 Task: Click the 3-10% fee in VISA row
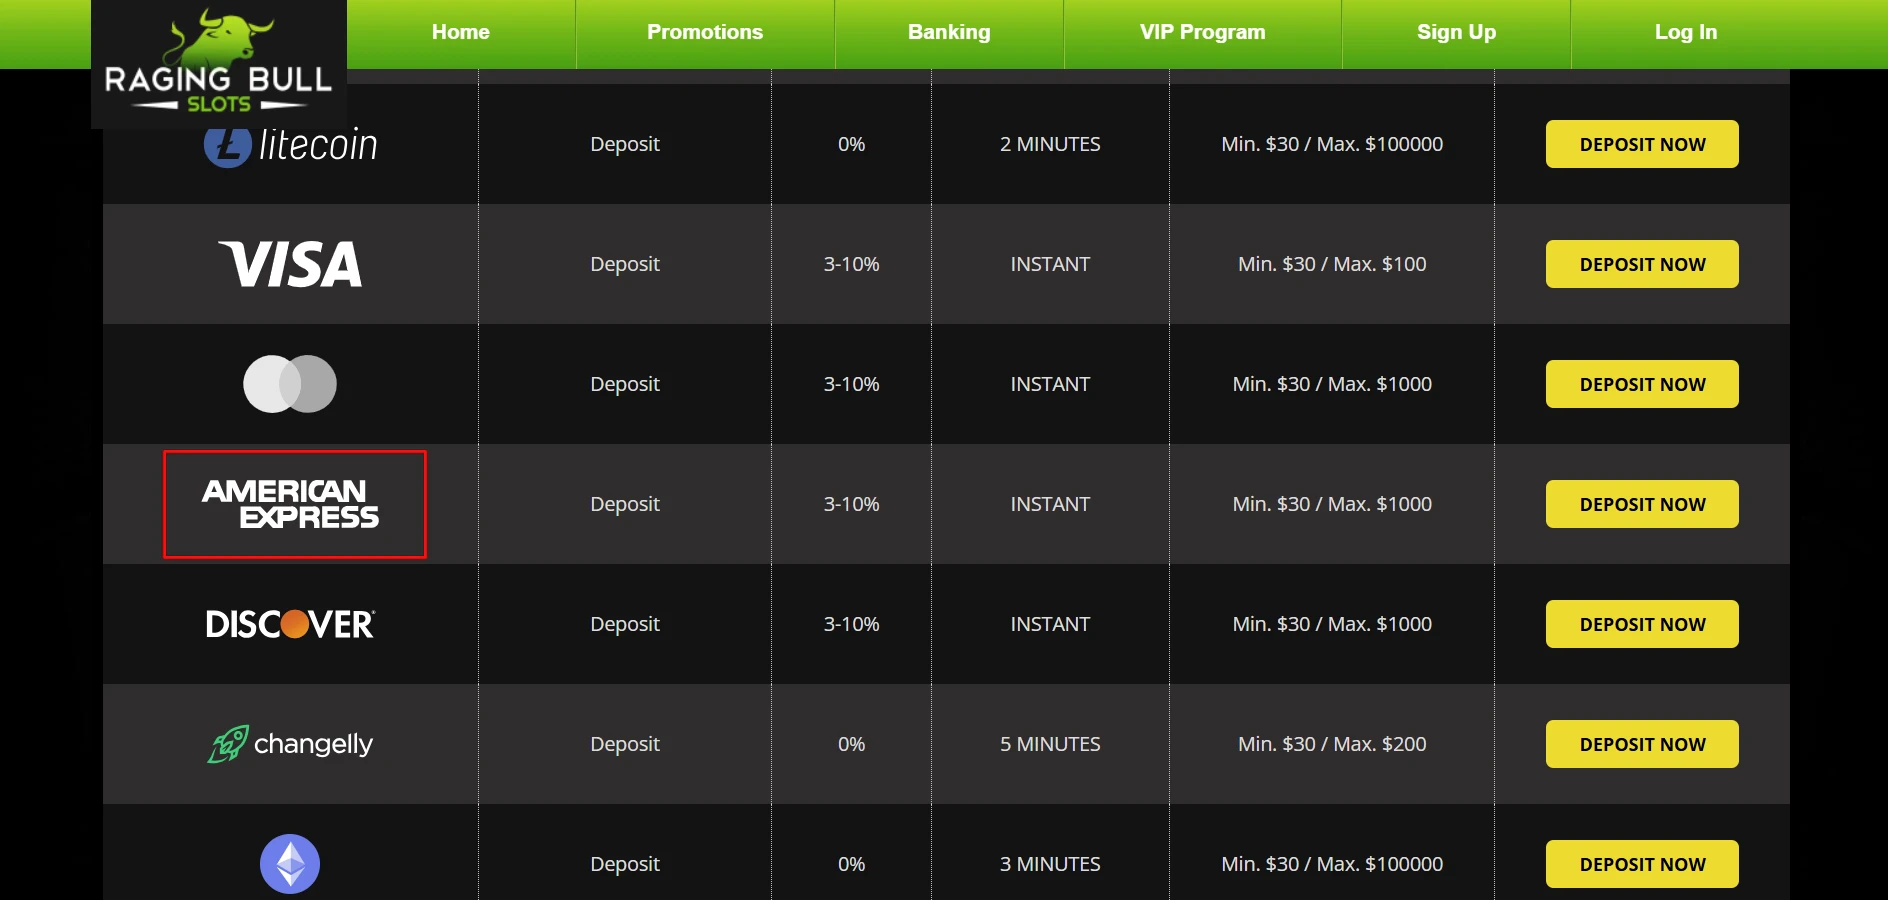(x=851, y=264)
